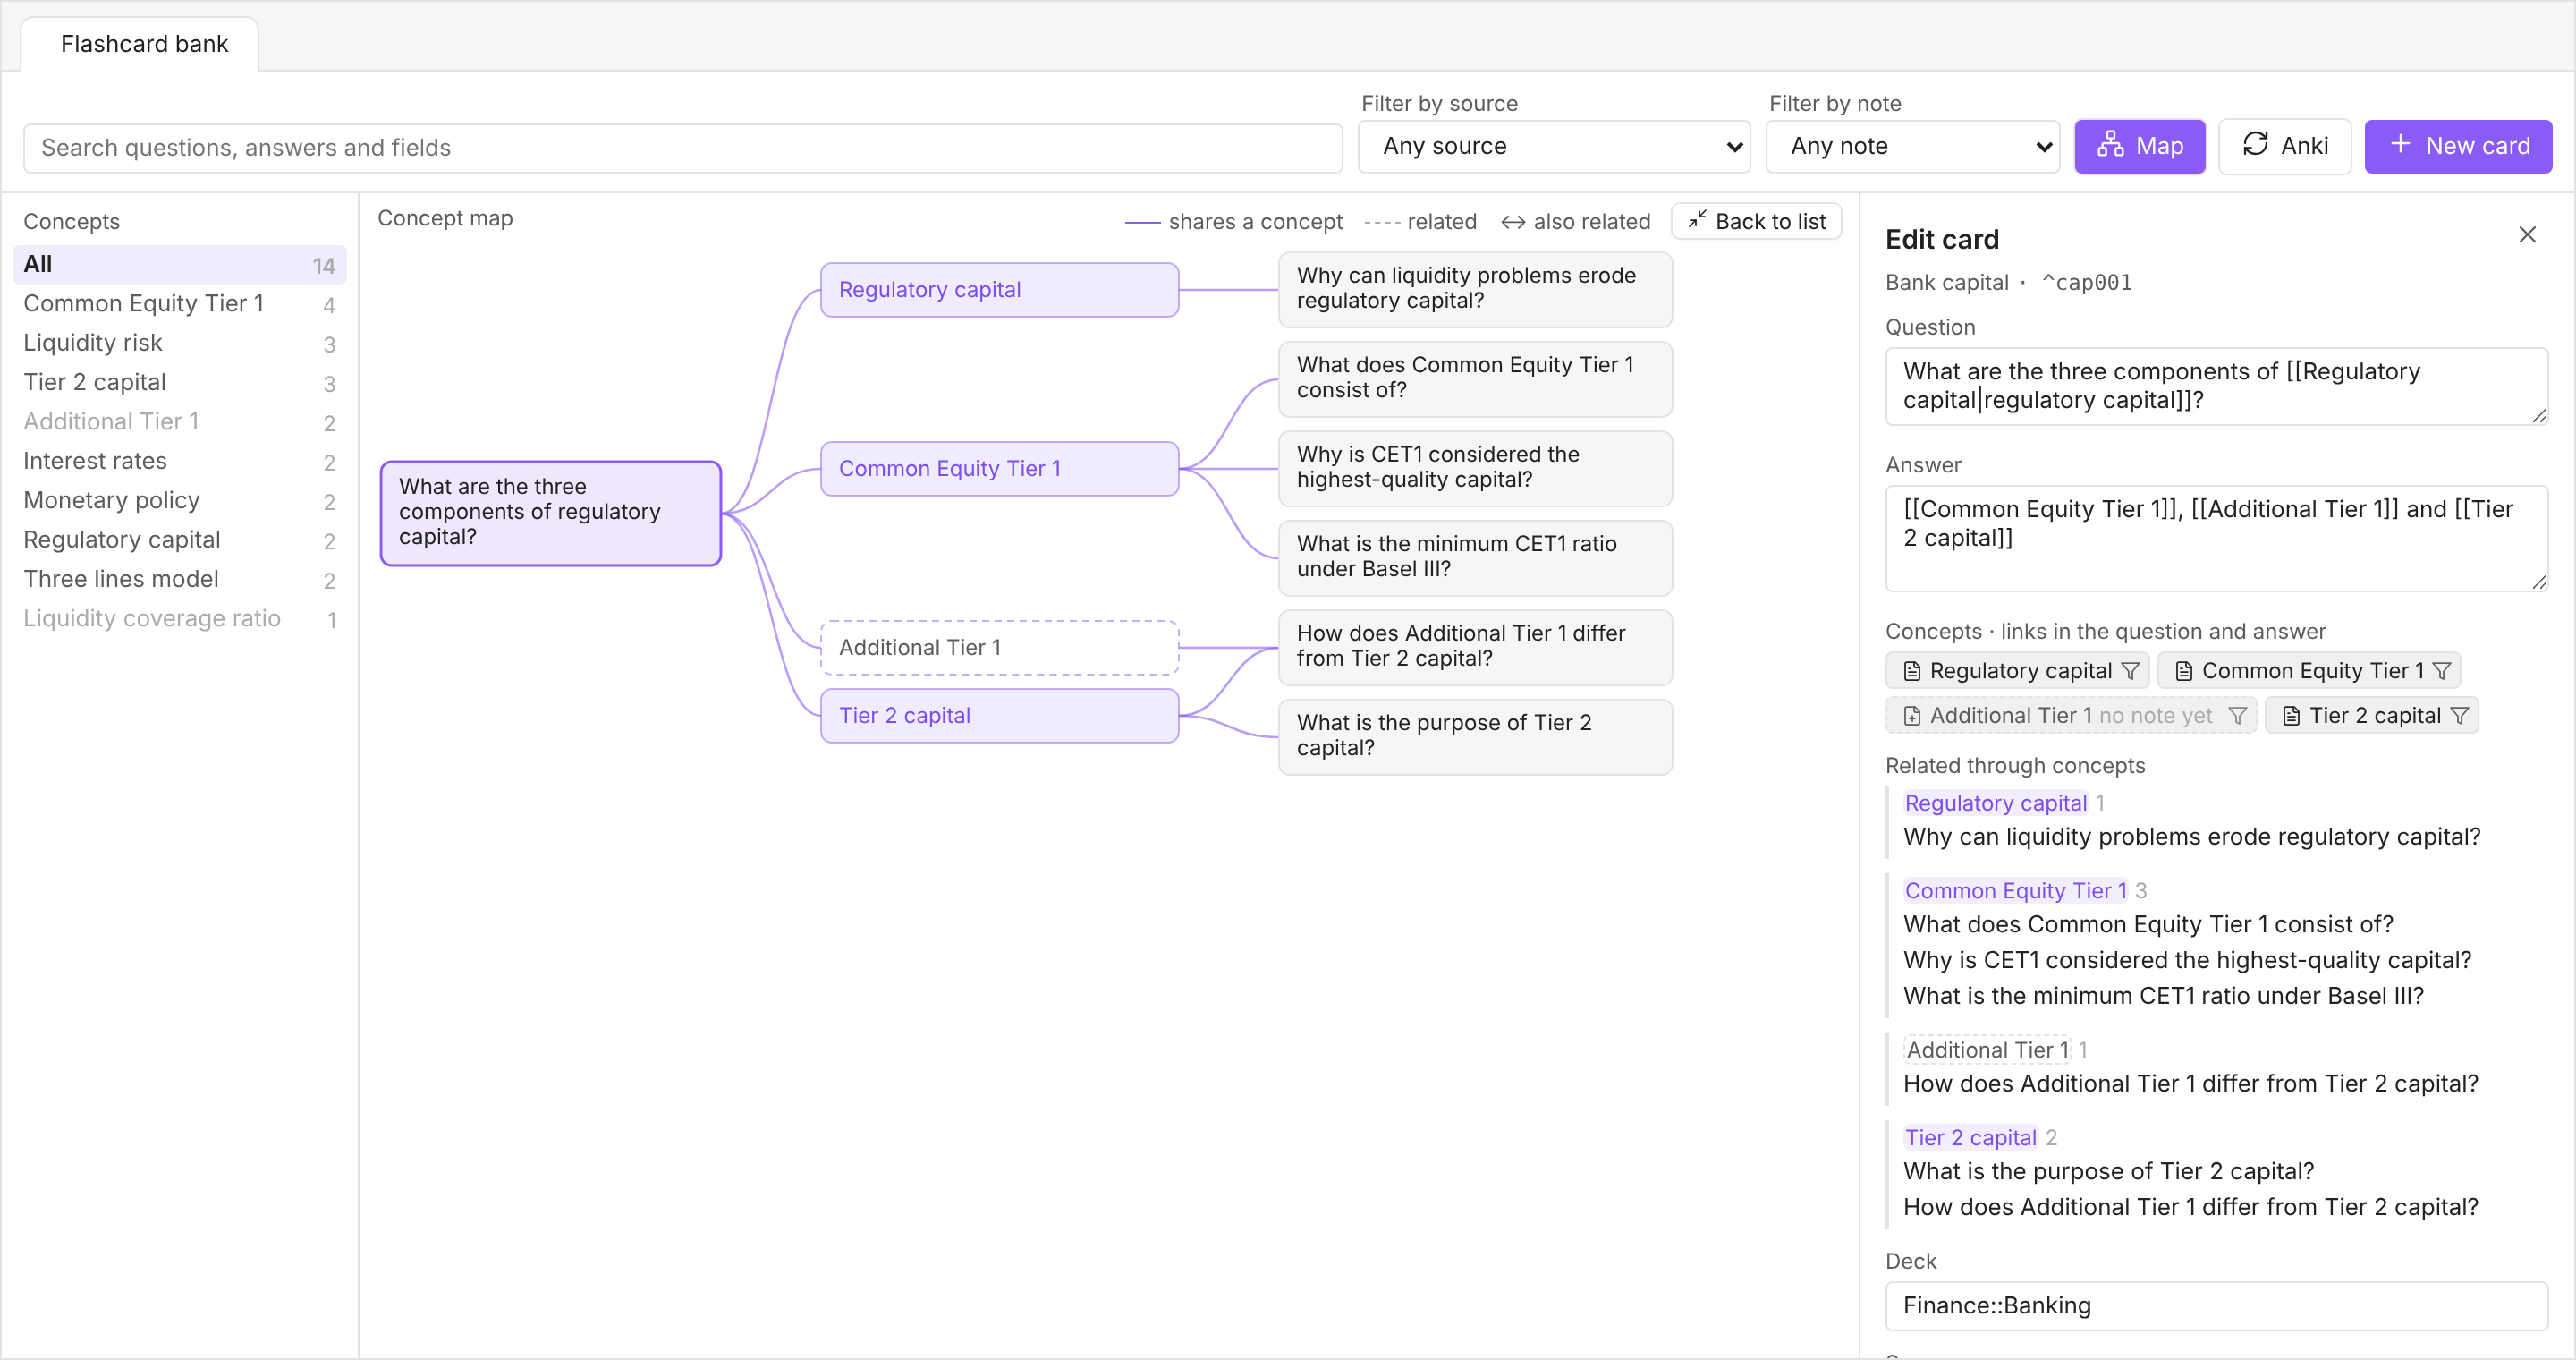This screenshot has width=2576, height=1360.
Task: Select Regulatory capital sidebar concept
Action: click(179, 540)
